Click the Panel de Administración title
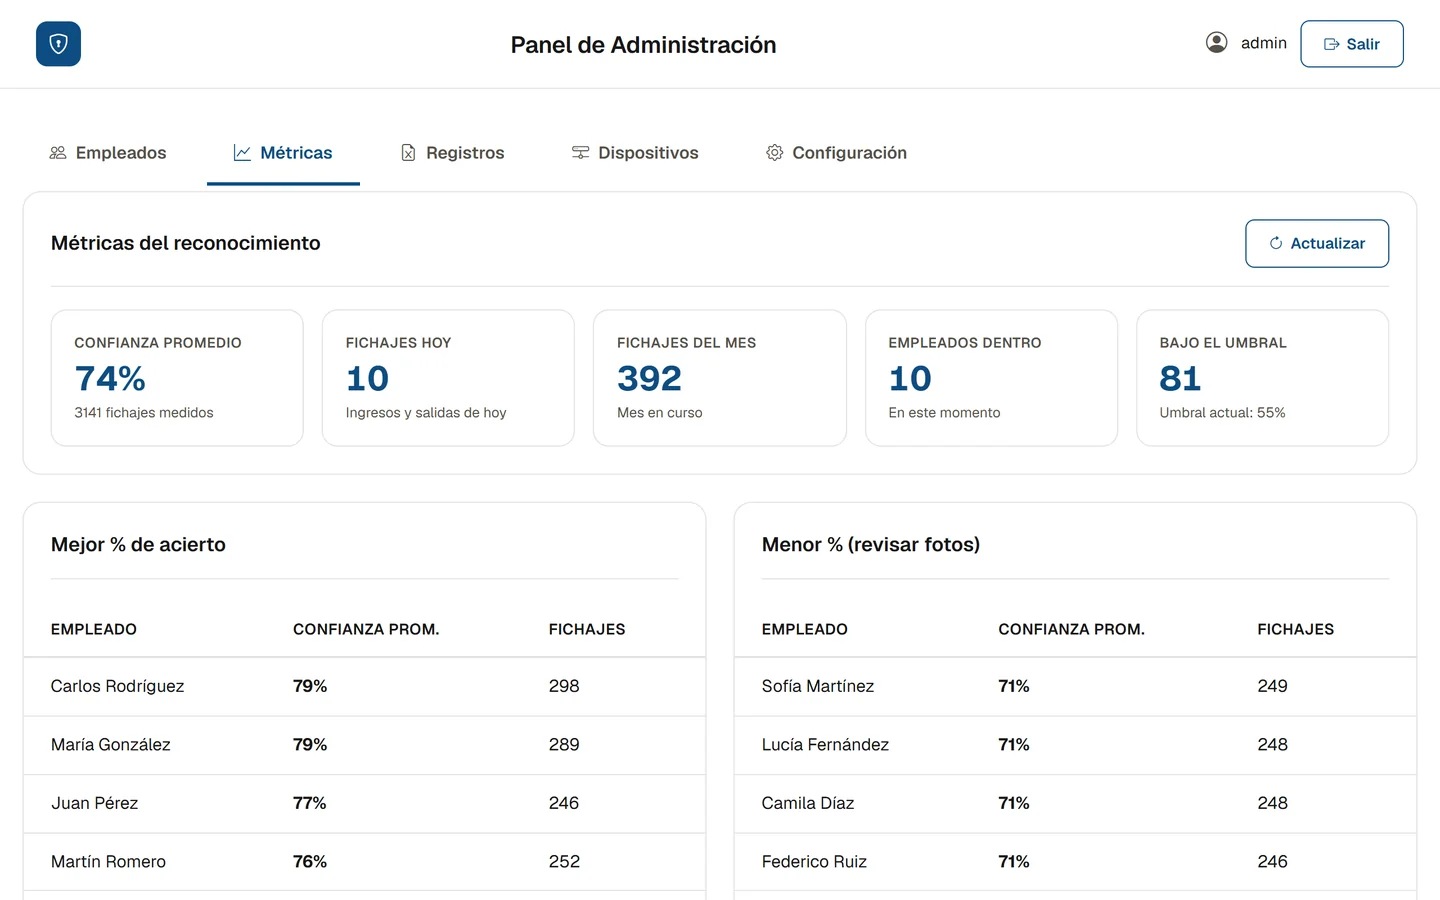 tap(643, 45)
